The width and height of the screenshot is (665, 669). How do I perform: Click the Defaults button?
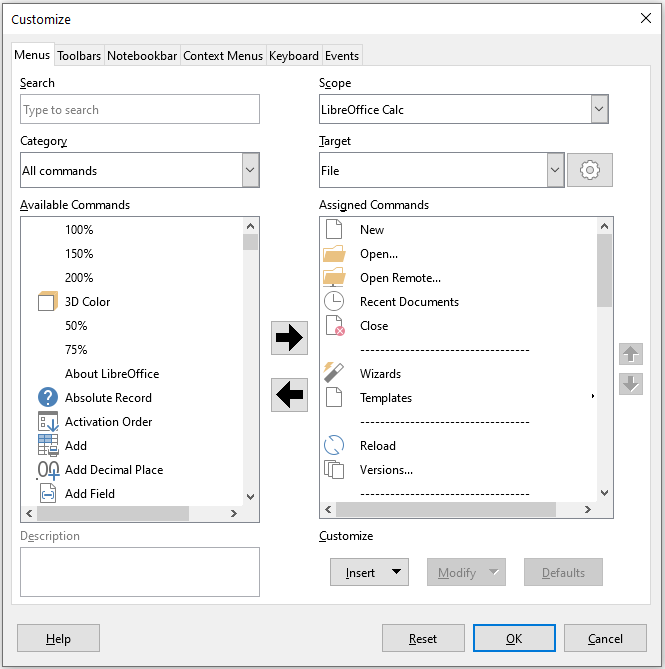click(563, 572)
